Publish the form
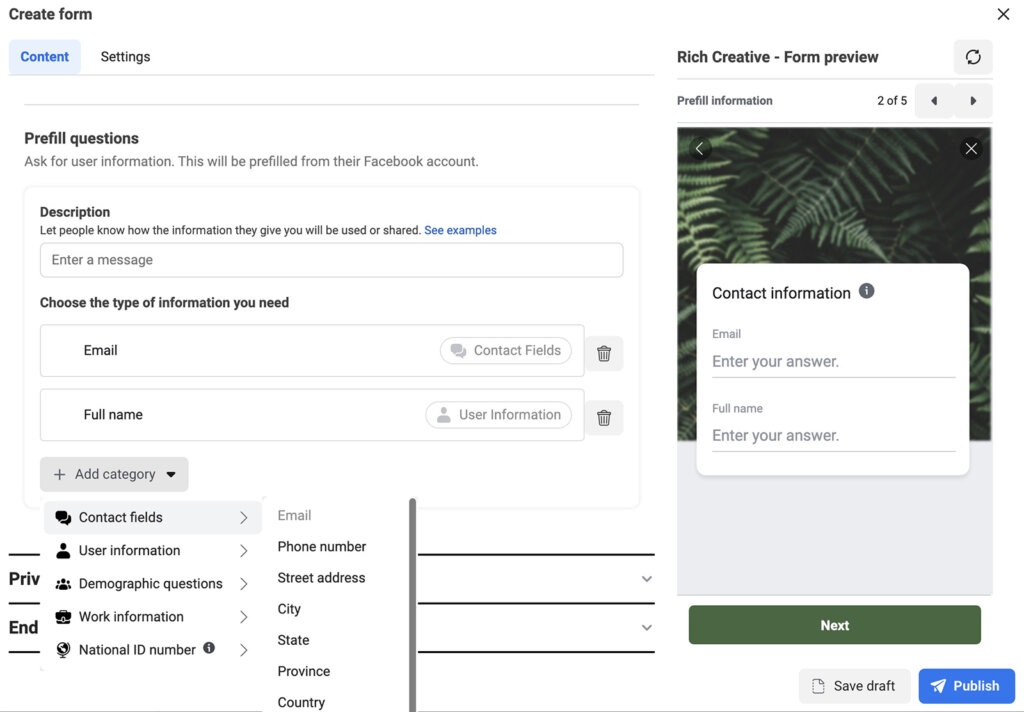 click(x=966, y=685)
